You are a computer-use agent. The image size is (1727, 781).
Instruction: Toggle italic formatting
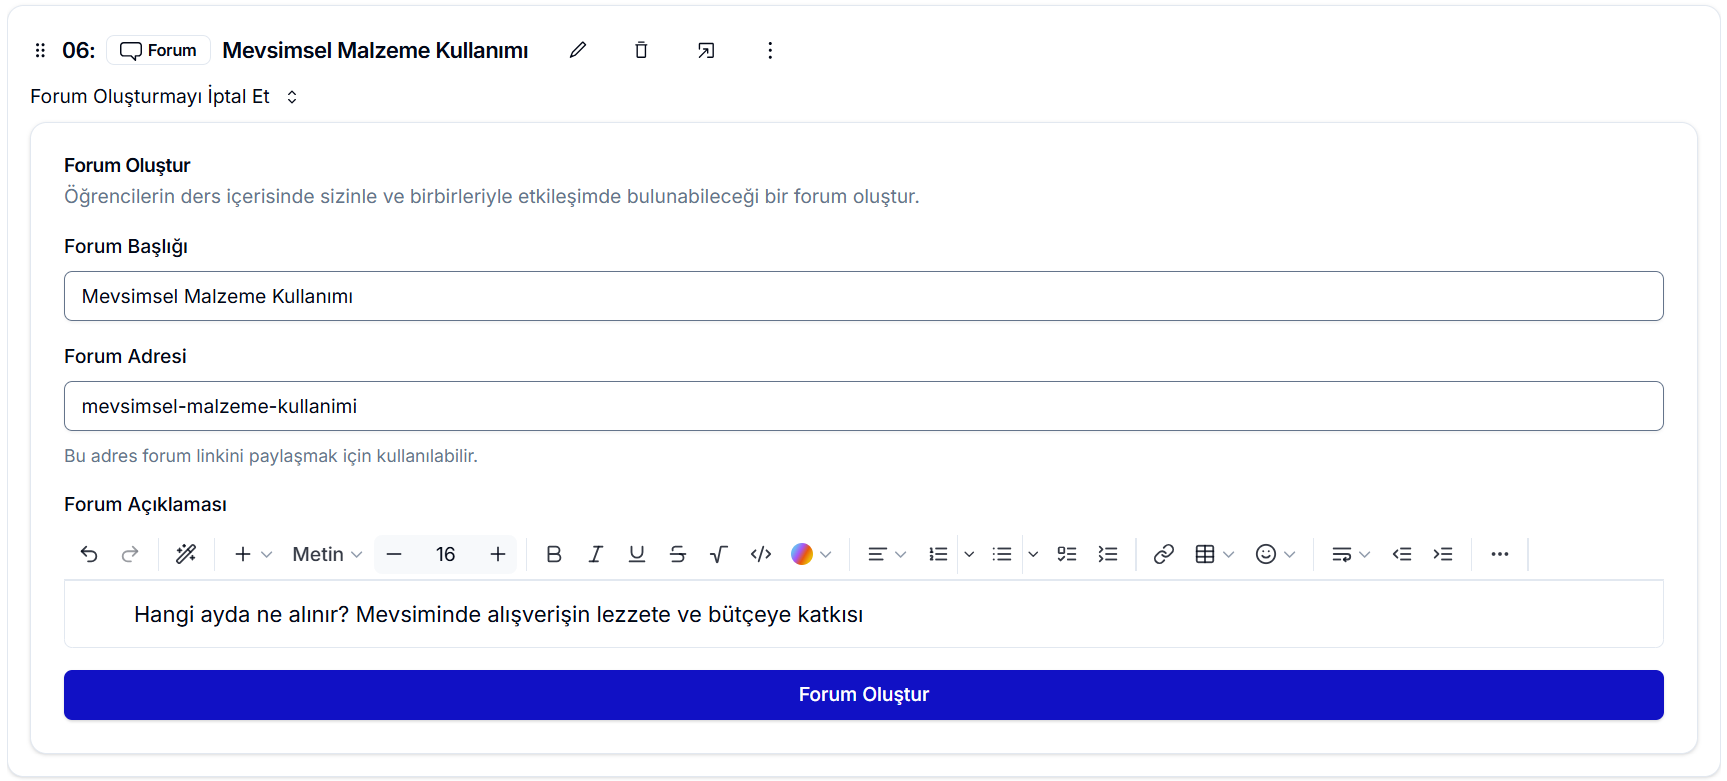(595, 554)
